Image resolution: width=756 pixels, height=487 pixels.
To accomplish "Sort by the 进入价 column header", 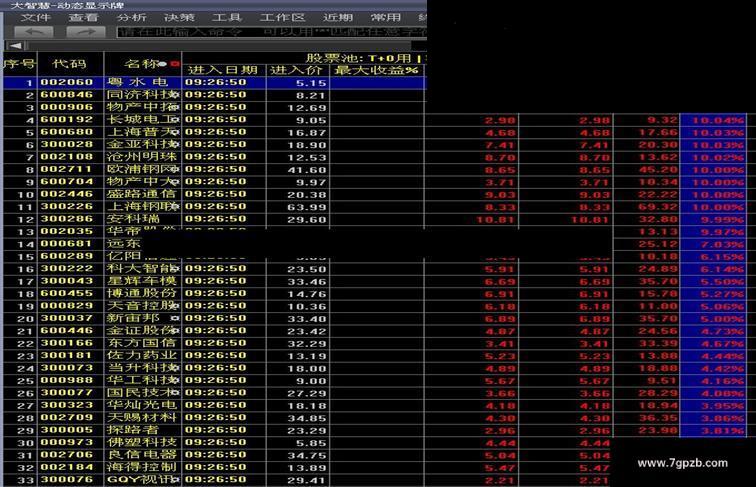I will (297, 70).
